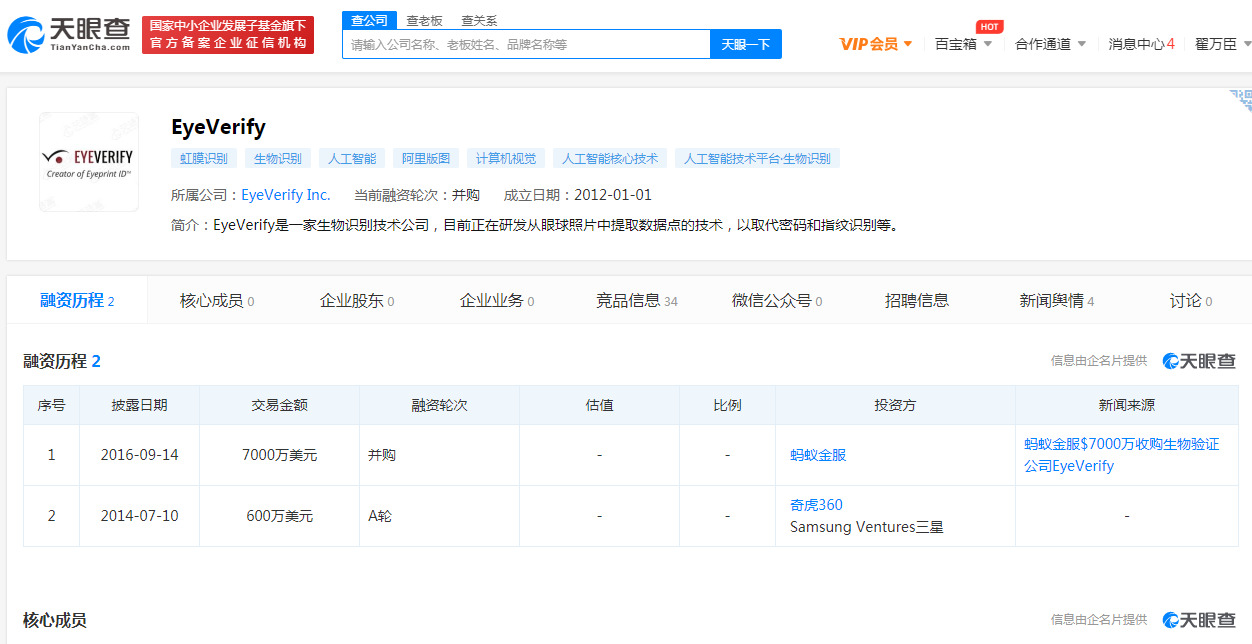Click the 生物识别 tag
The height and width of the screenshot is (644, 1252).
coord(277,158)
